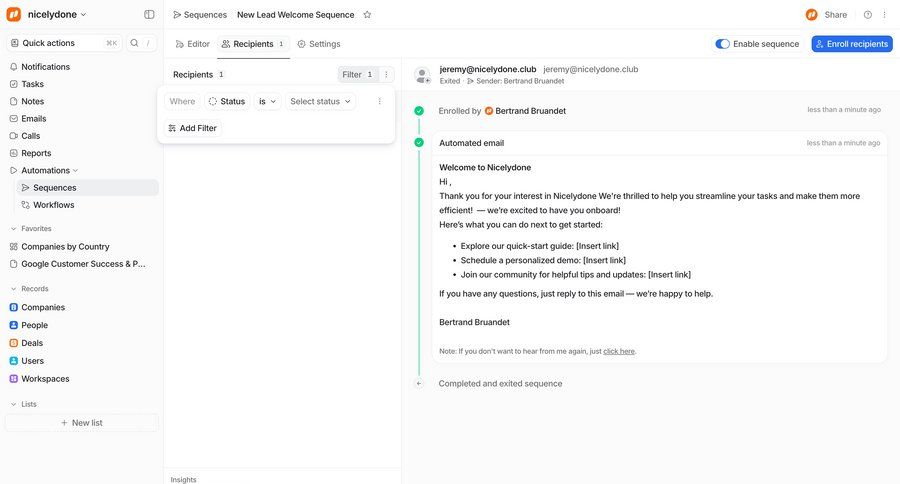Click the recipient avatar icon
This screenshot has height=484, width=900.
pos(422,75)
